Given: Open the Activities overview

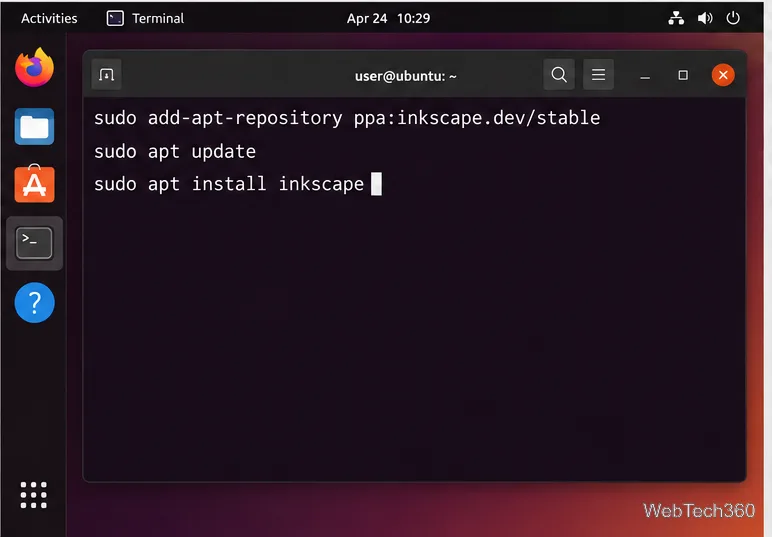Looking at the screenshot, I should tap(49, 18).
